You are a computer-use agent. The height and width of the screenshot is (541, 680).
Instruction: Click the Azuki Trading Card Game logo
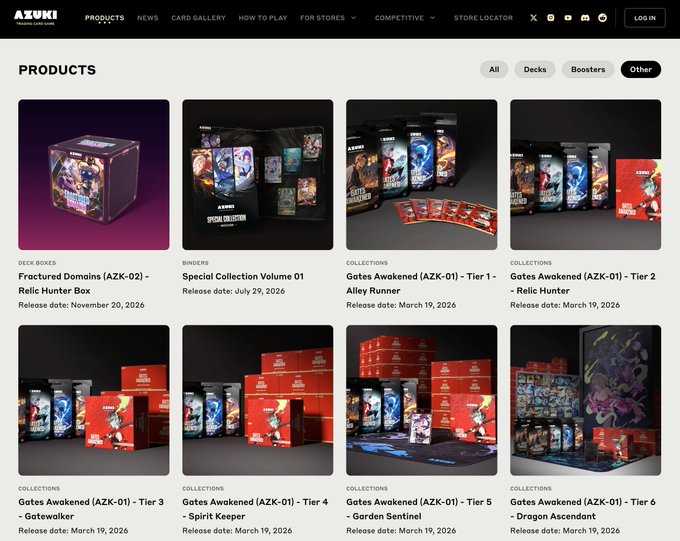coord(35,17)
